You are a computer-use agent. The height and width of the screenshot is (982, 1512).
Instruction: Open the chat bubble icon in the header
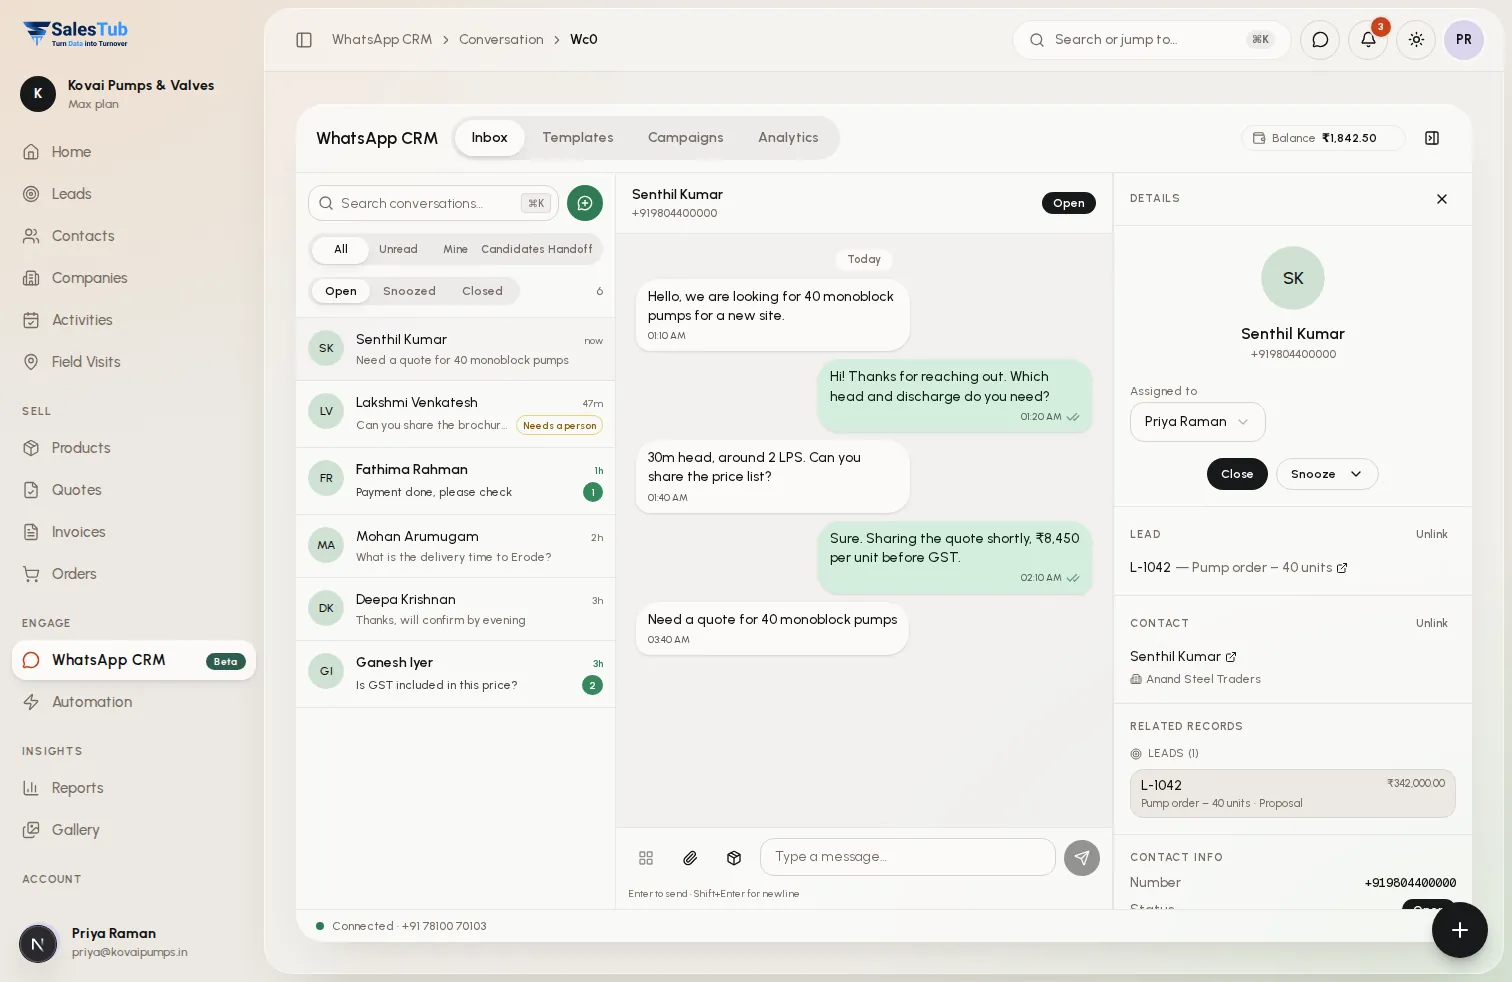(x=1320, y=40)
